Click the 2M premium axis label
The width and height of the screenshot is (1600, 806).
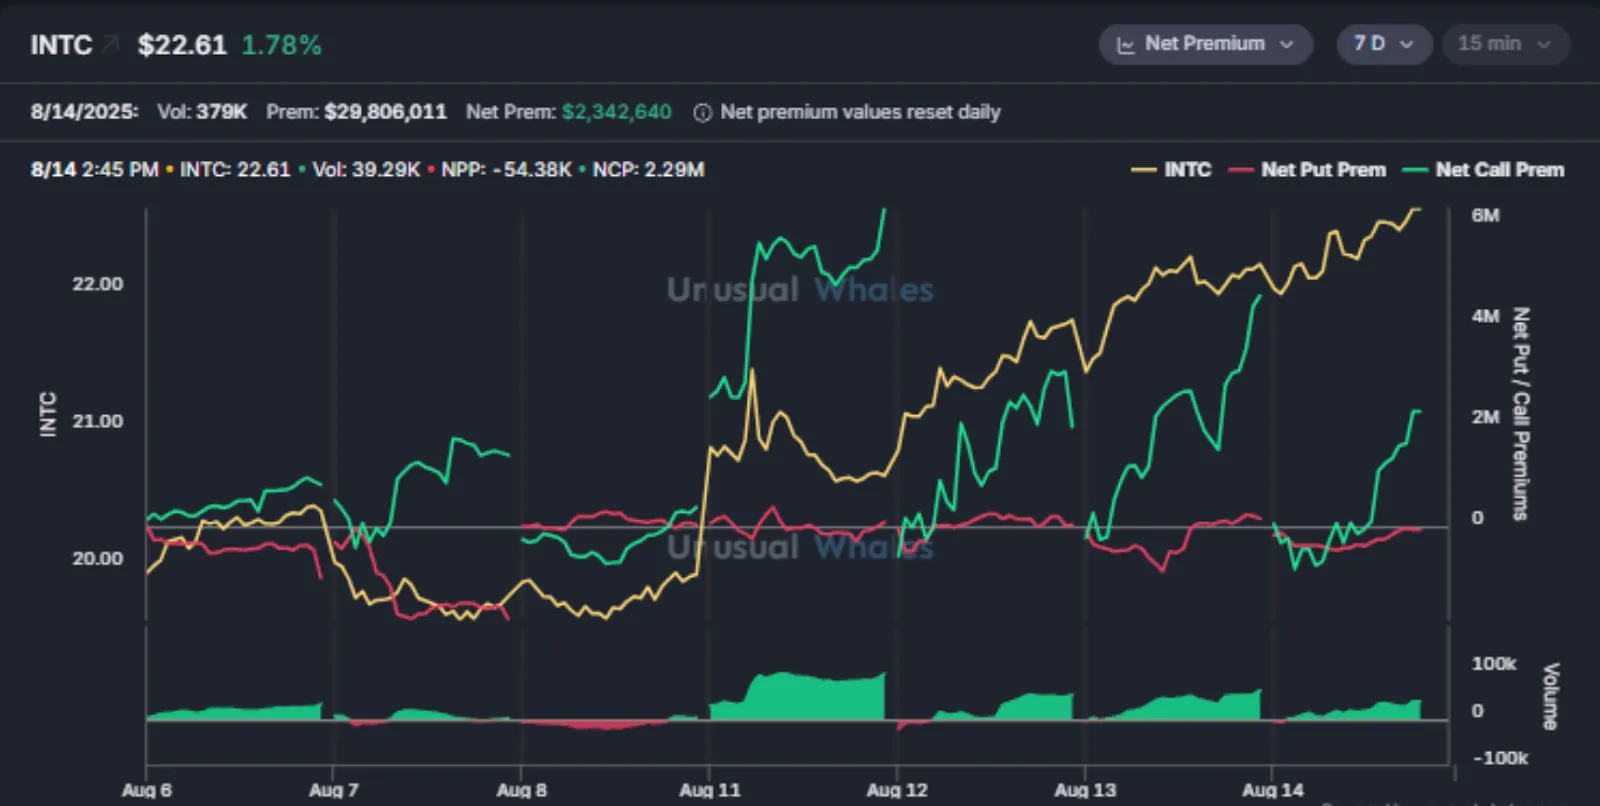[x=1485, y=417]
